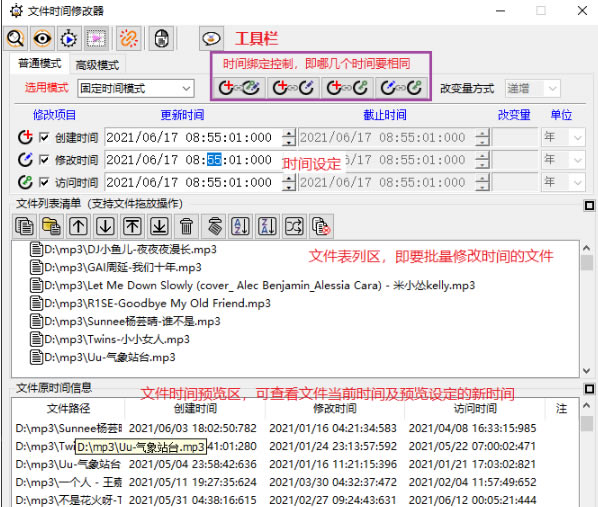Viewport: 598px width, 507px height.
Task: Bind modification time with access time
Action: (401, 88)
